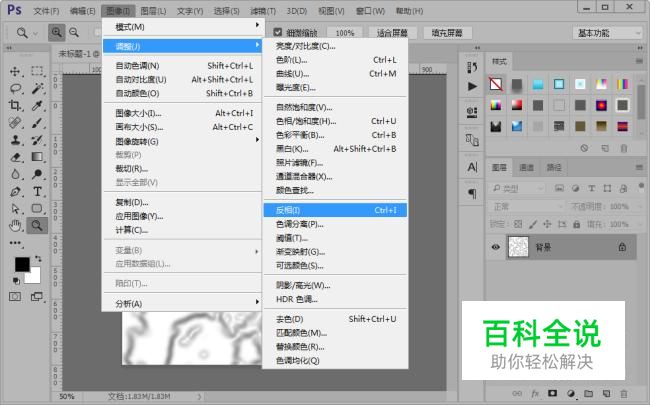
Task: Select the Lasso tool
Action: tap(15, 88)
